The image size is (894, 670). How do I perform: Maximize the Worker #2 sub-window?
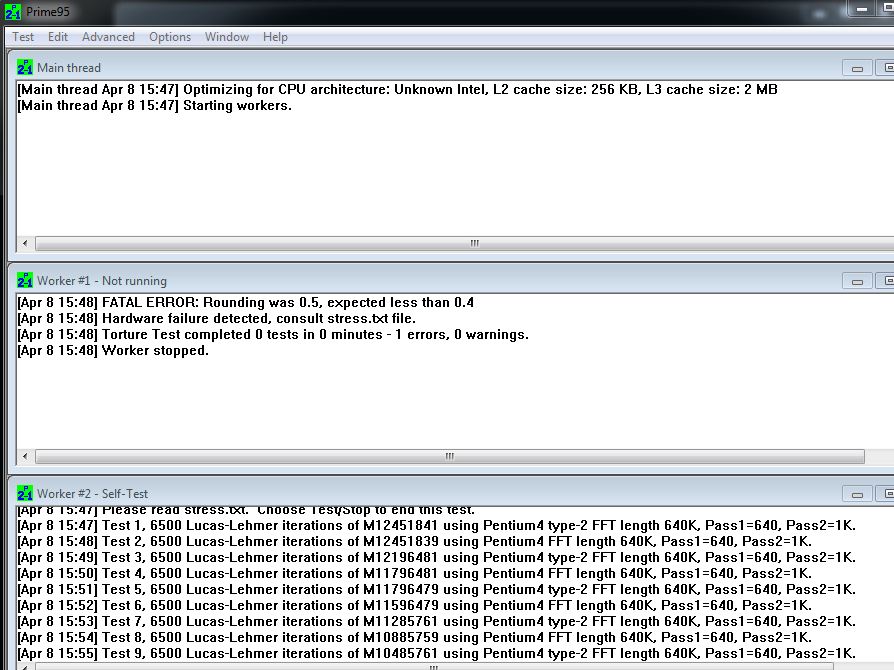point(885,494)
